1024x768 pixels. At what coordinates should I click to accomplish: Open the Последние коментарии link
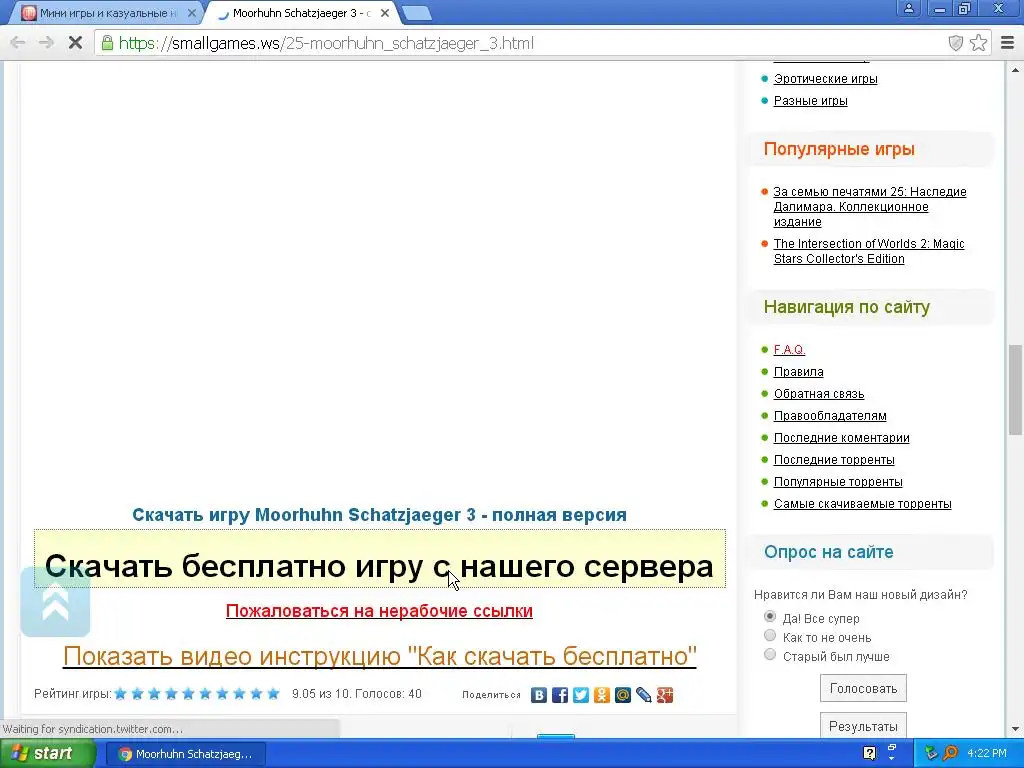pos(842,438)
